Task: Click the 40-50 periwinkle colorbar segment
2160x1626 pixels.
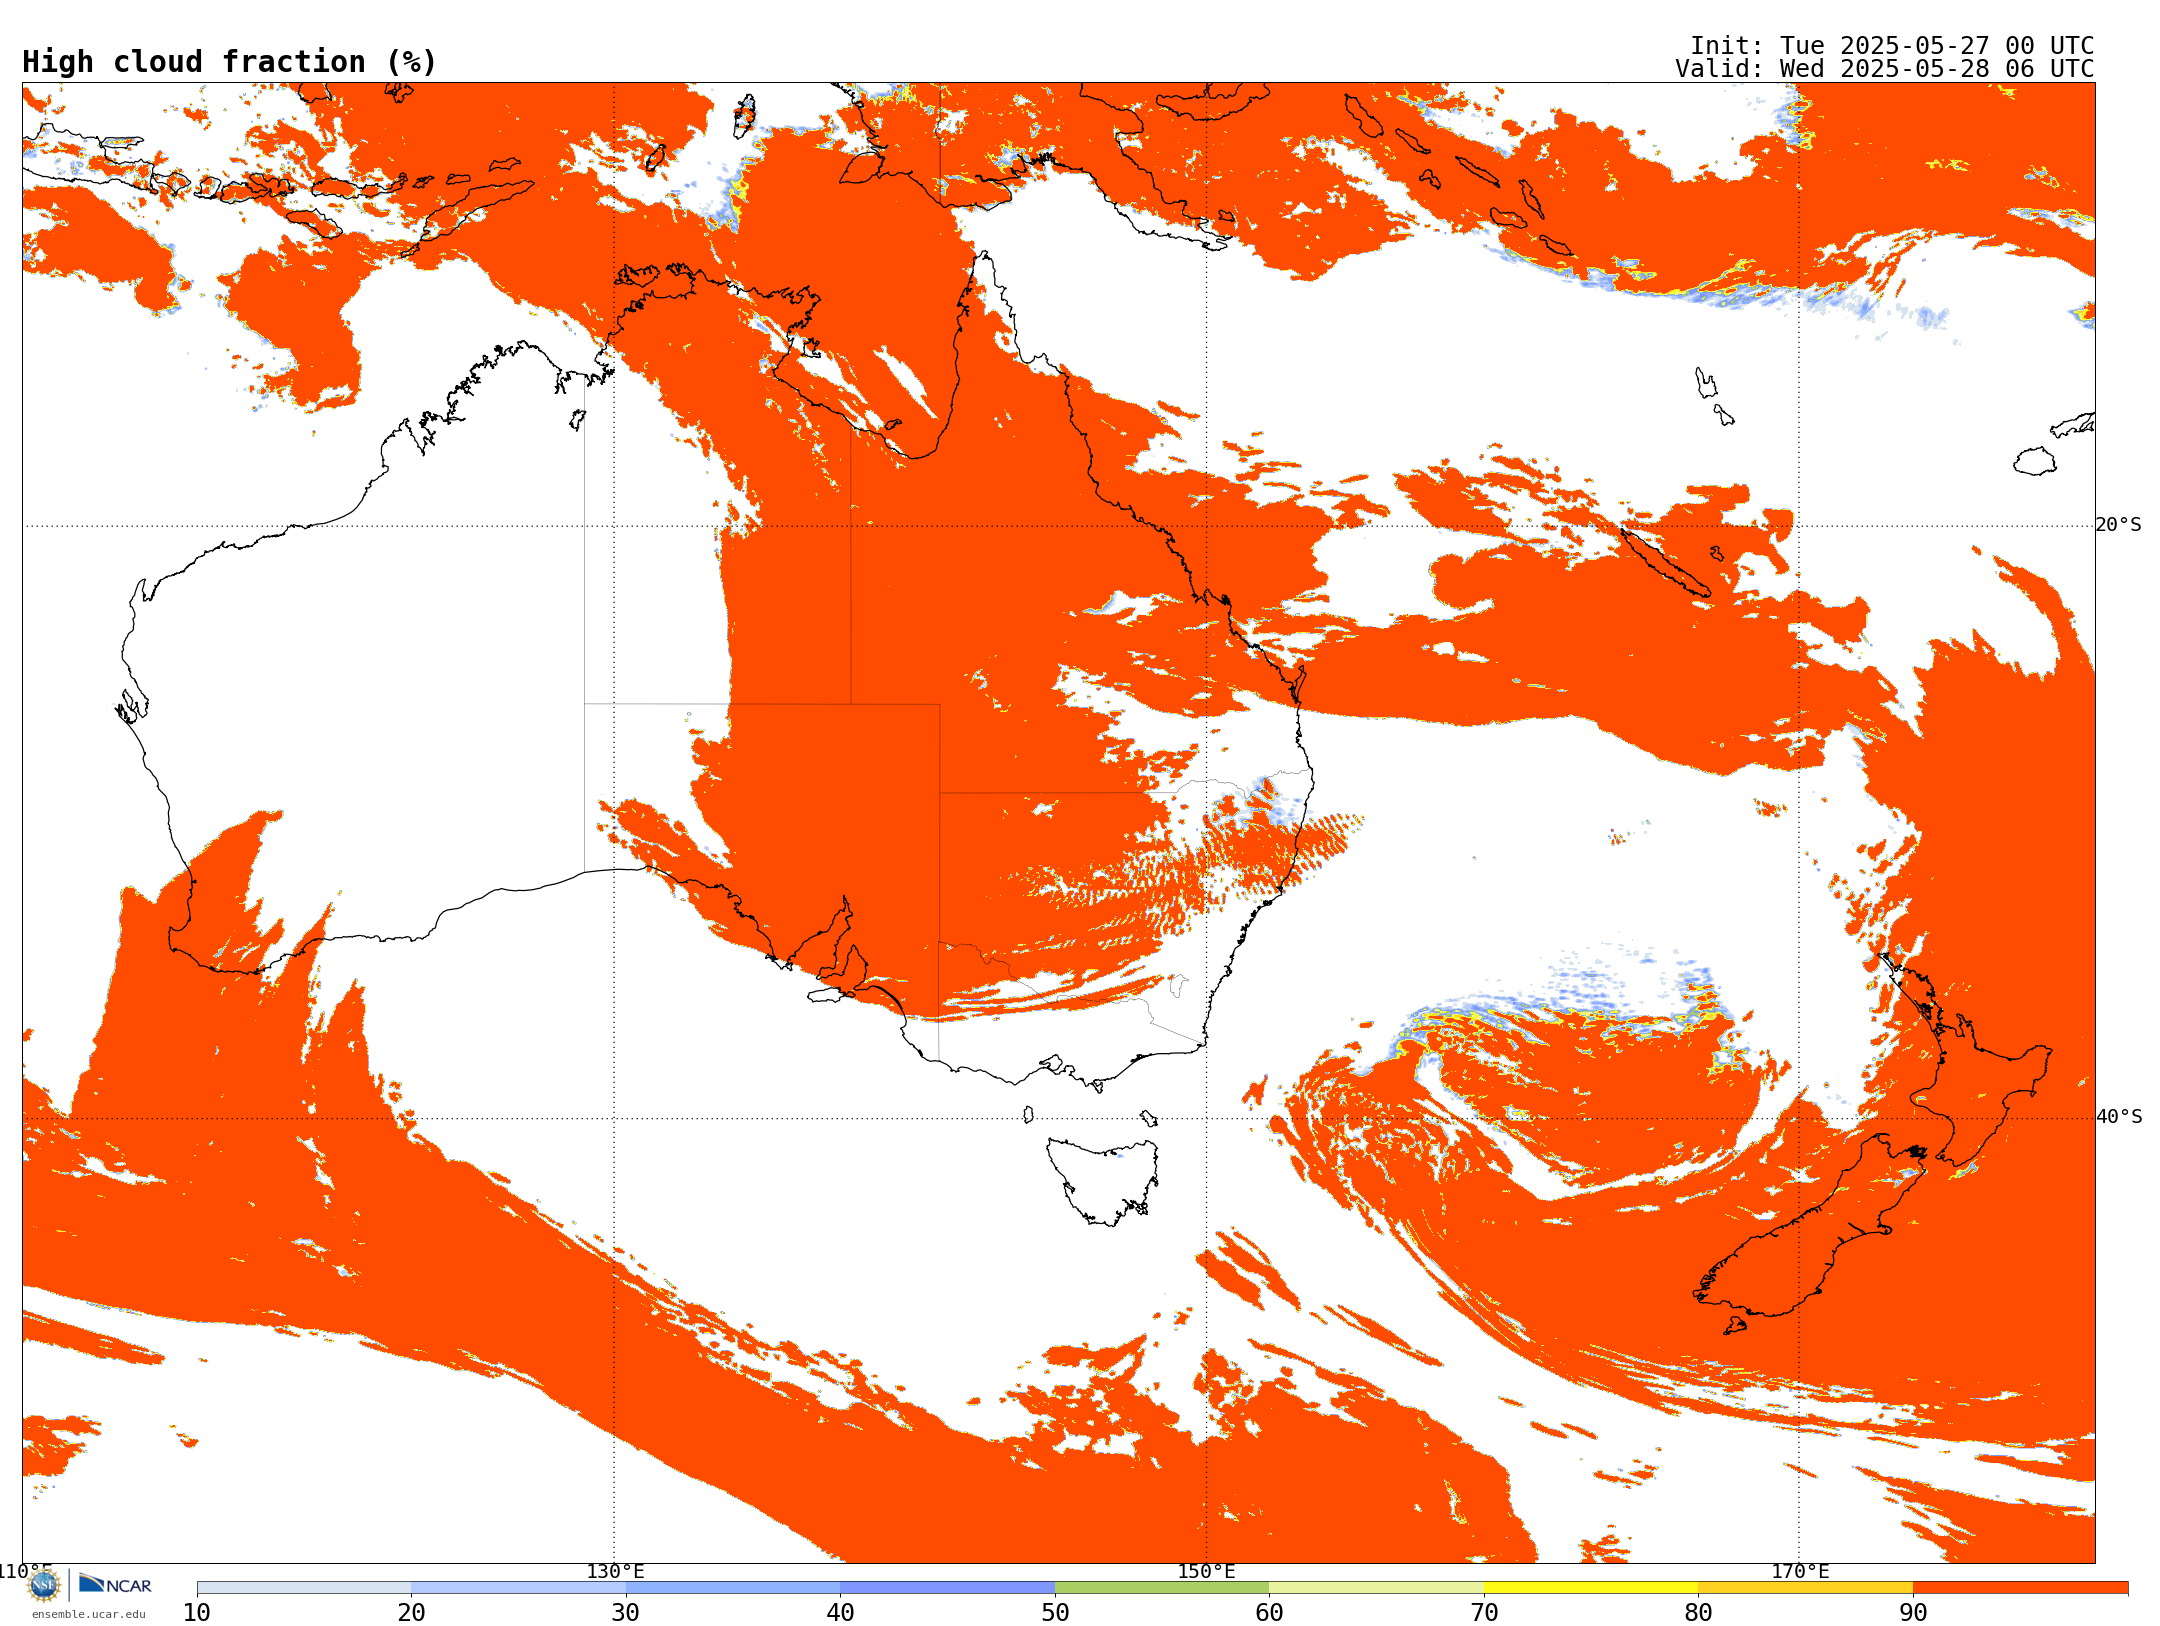Action: click(x=947, y=1588)
